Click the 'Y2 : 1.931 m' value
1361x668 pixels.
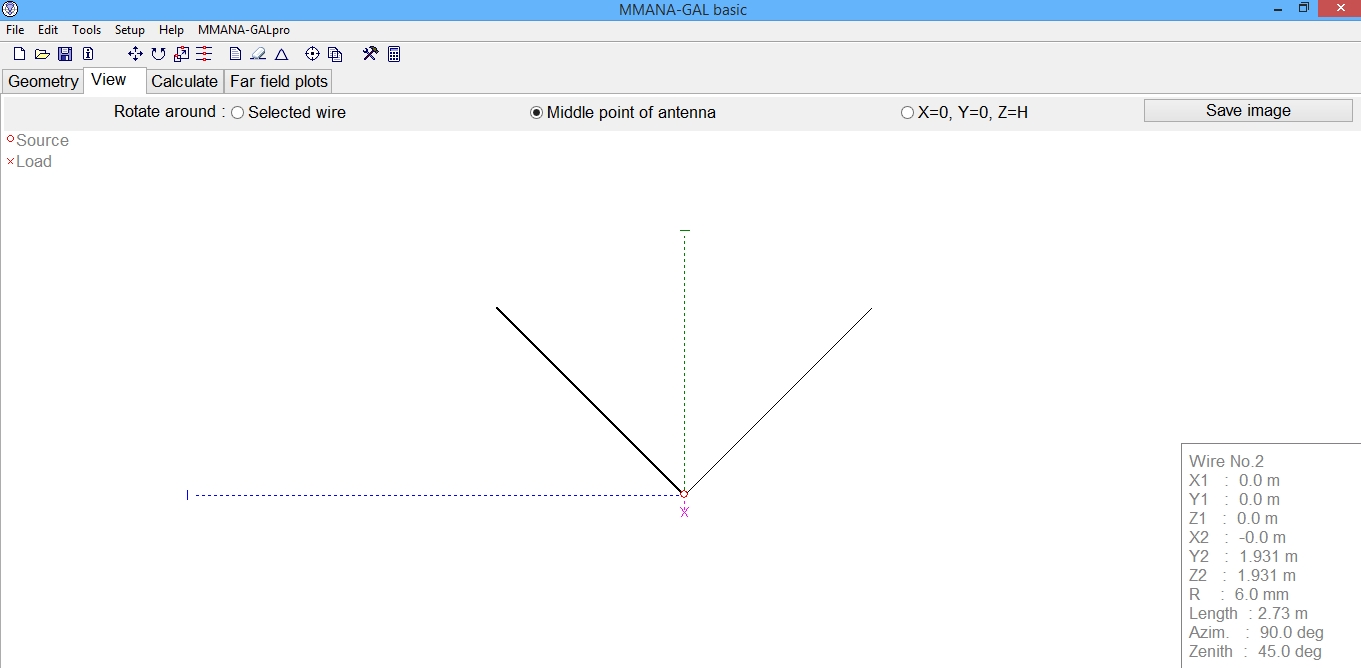(x=1243, y=556)
